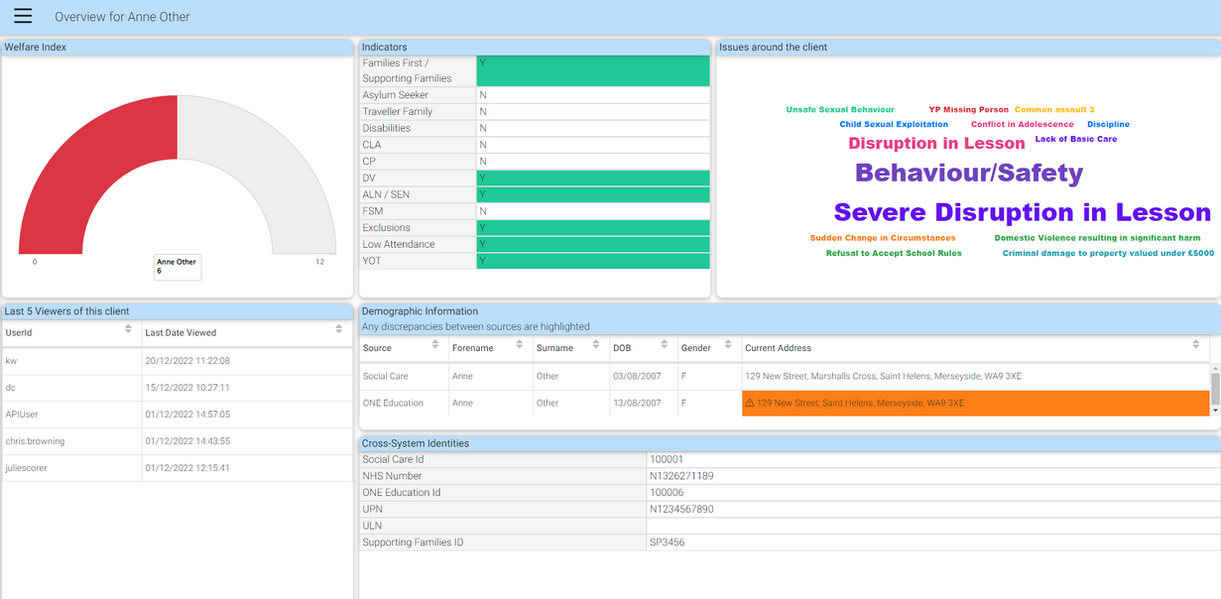Click the demographic table vertical scrollbar
Viewport: 1221px width, 599px height.
coord(1215,388)
